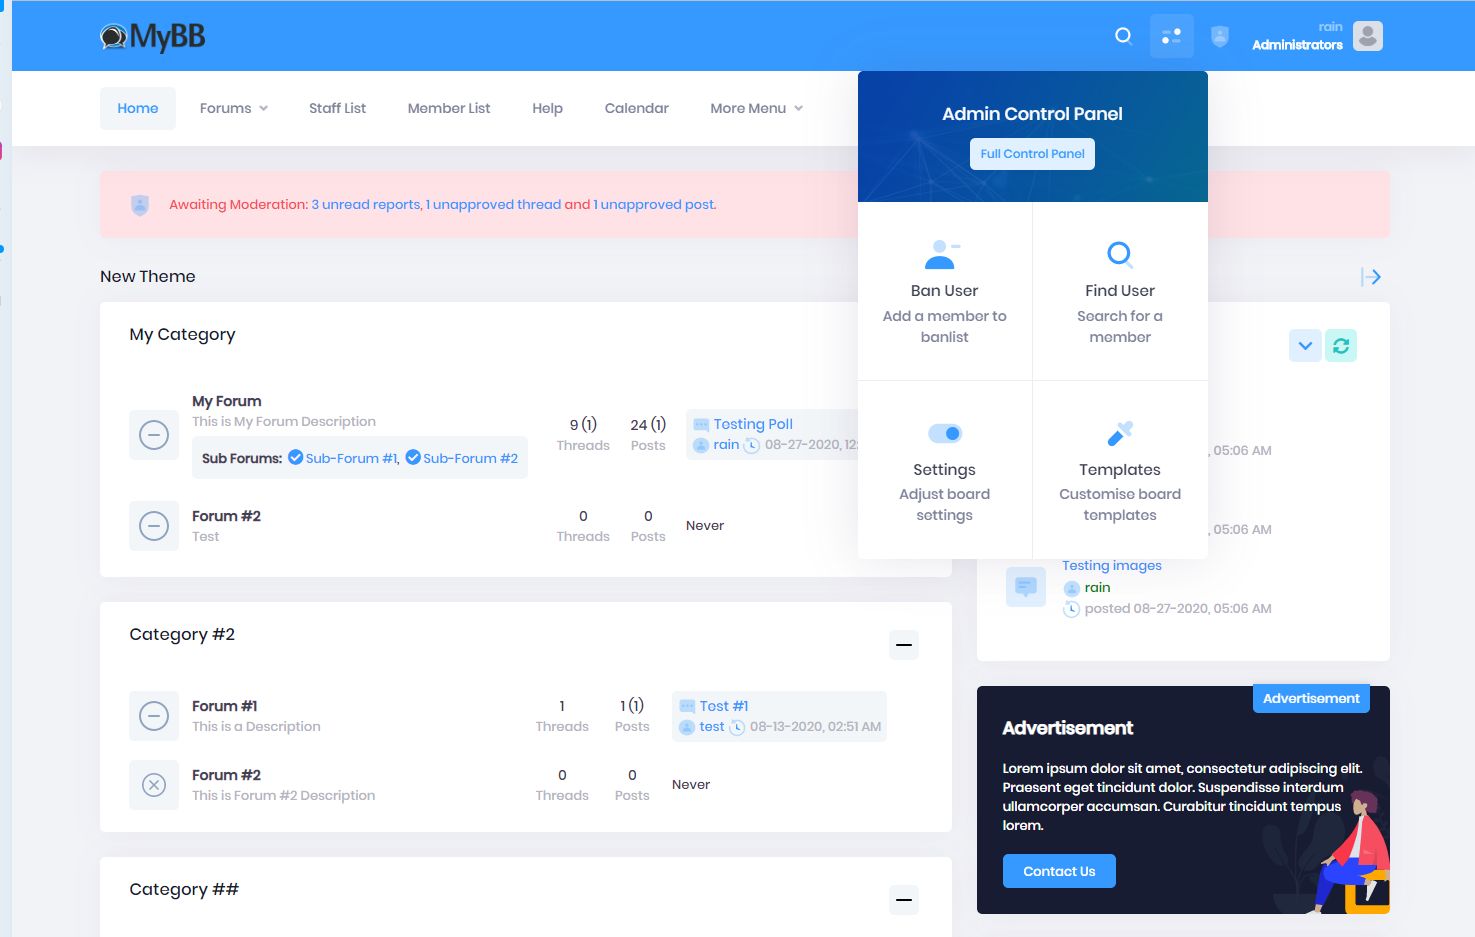
Task: Collapse Category #2 with minus button
Action: 903,645
